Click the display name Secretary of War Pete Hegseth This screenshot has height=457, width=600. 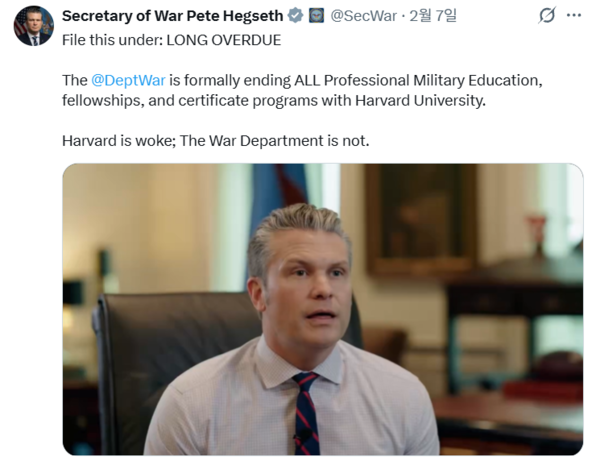(172, 16)
